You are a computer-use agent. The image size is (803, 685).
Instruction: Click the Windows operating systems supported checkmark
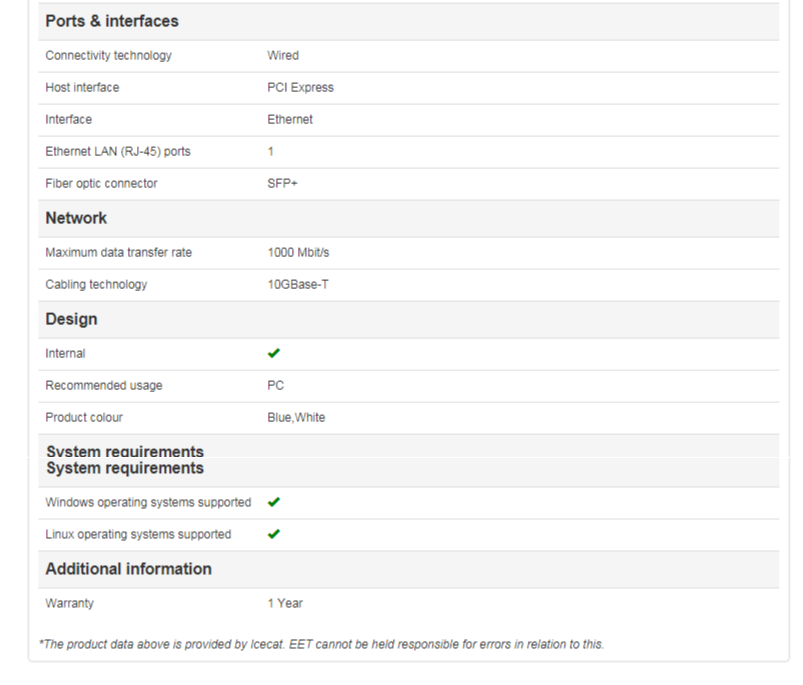point(274,502)
